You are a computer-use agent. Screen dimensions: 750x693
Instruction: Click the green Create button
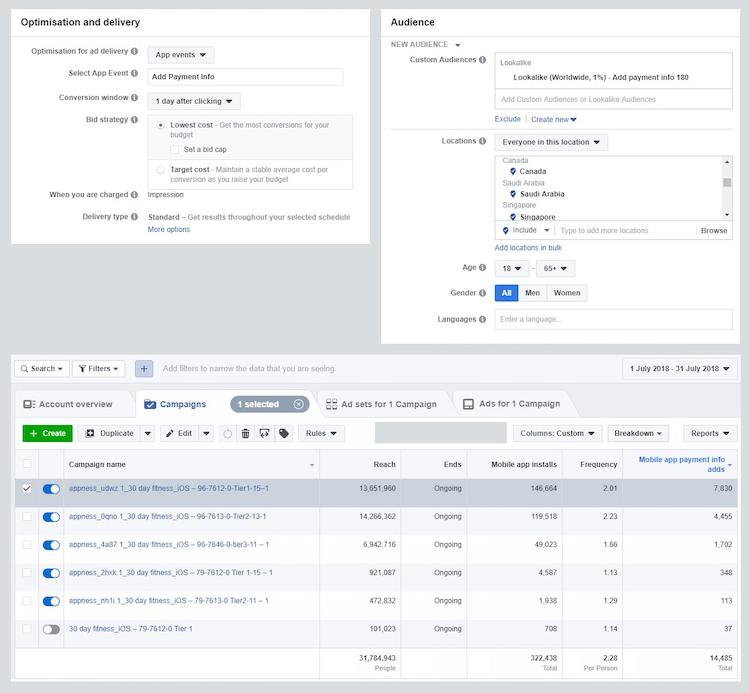[47, 433]
